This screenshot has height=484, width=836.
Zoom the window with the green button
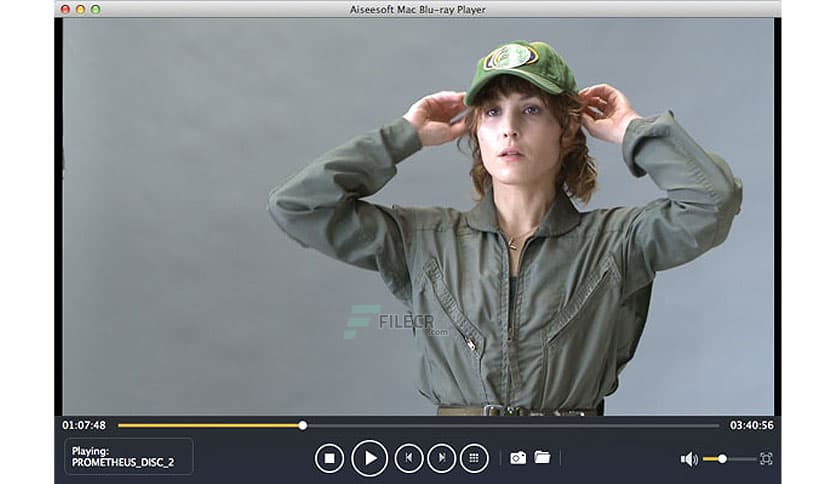point(95,9)
